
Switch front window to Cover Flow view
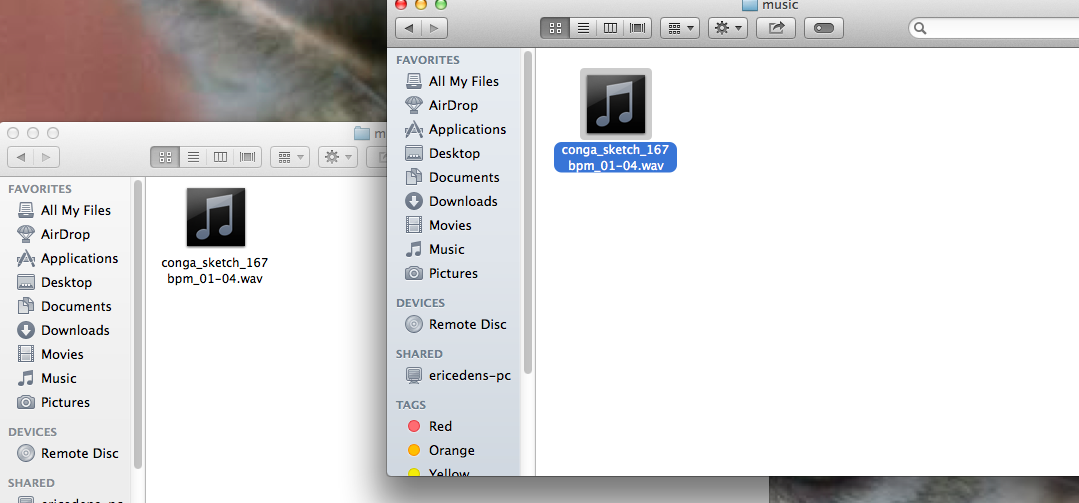click(637, 28)
